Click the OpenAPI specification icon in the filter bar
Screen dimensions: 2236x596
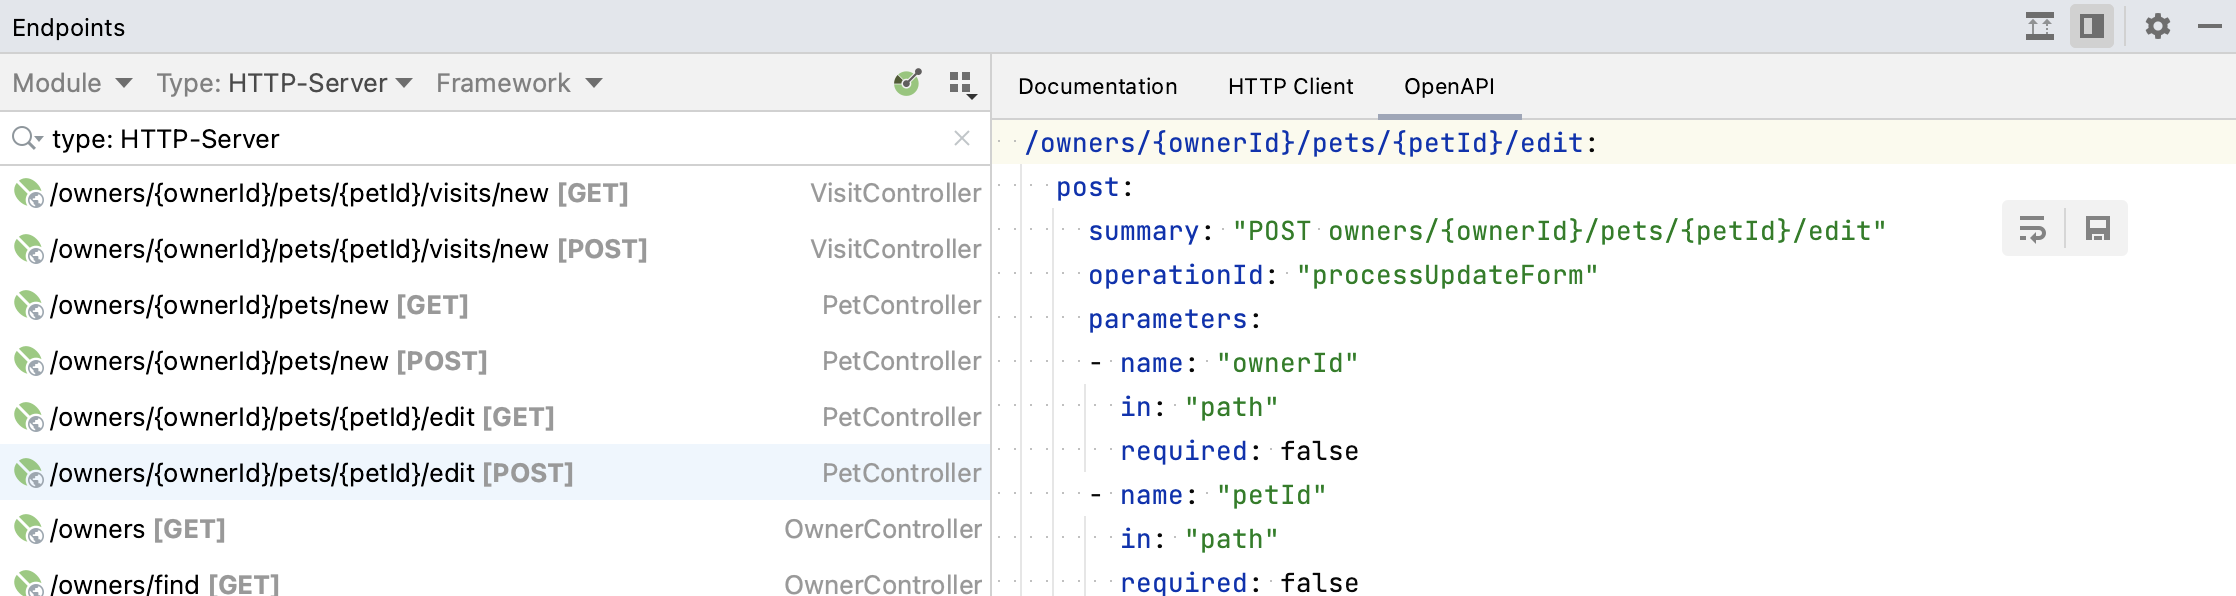(907, 83)
